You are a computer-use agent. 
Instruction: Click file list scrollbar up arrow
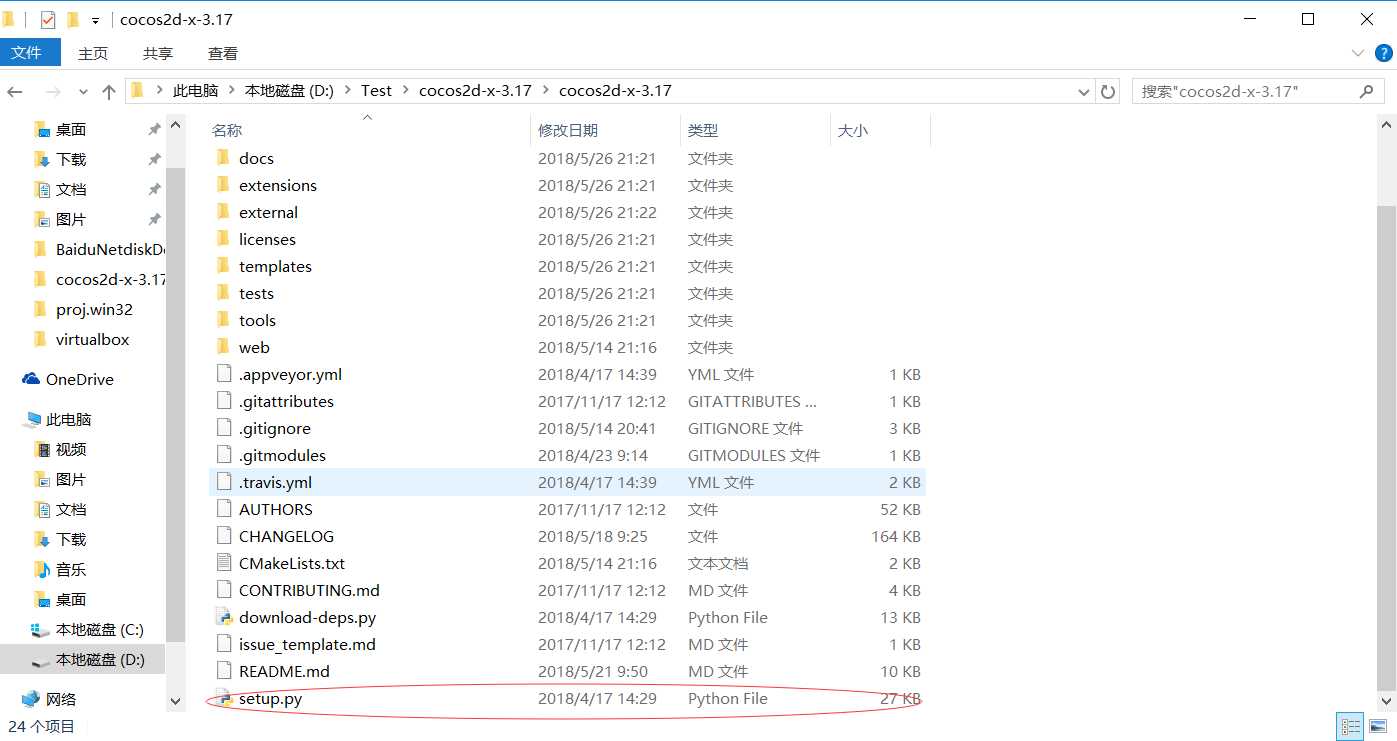click(1386, 126)
